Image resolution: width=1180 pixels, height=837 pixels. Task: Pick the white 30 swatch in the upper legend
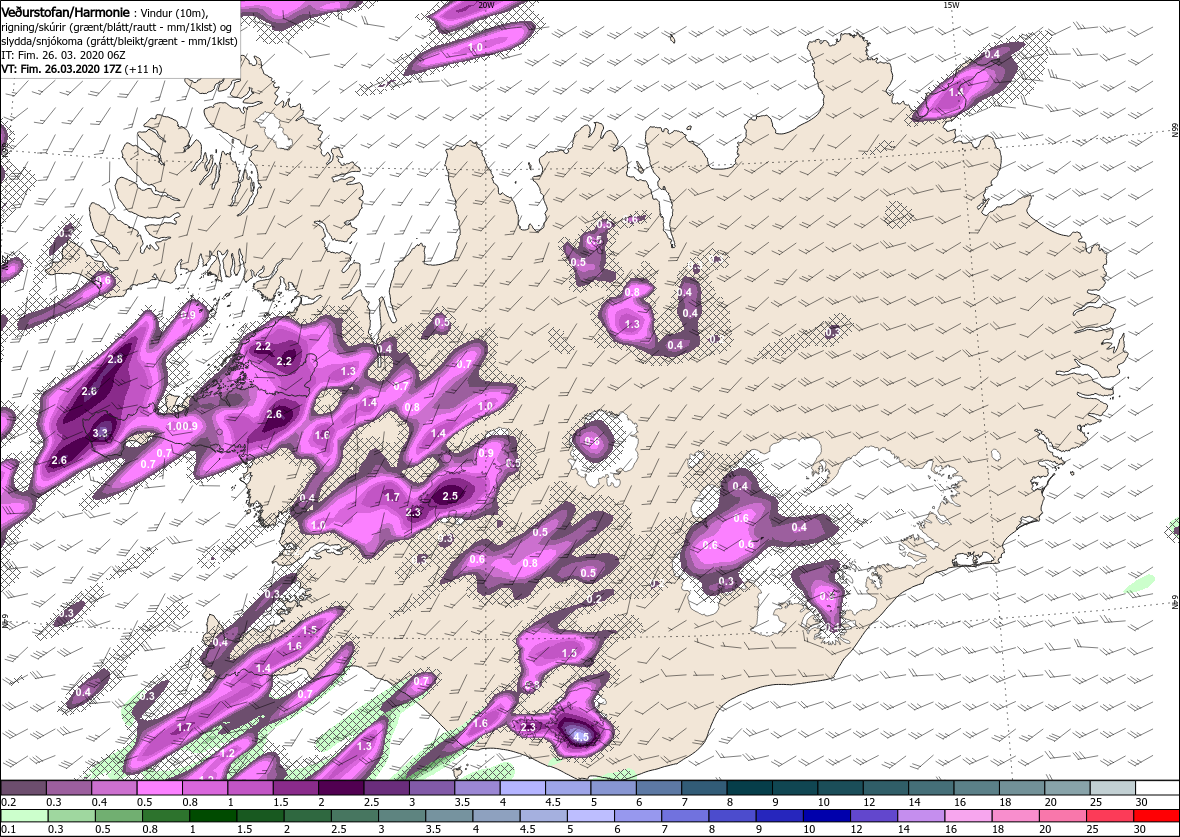click(1158, 787)
